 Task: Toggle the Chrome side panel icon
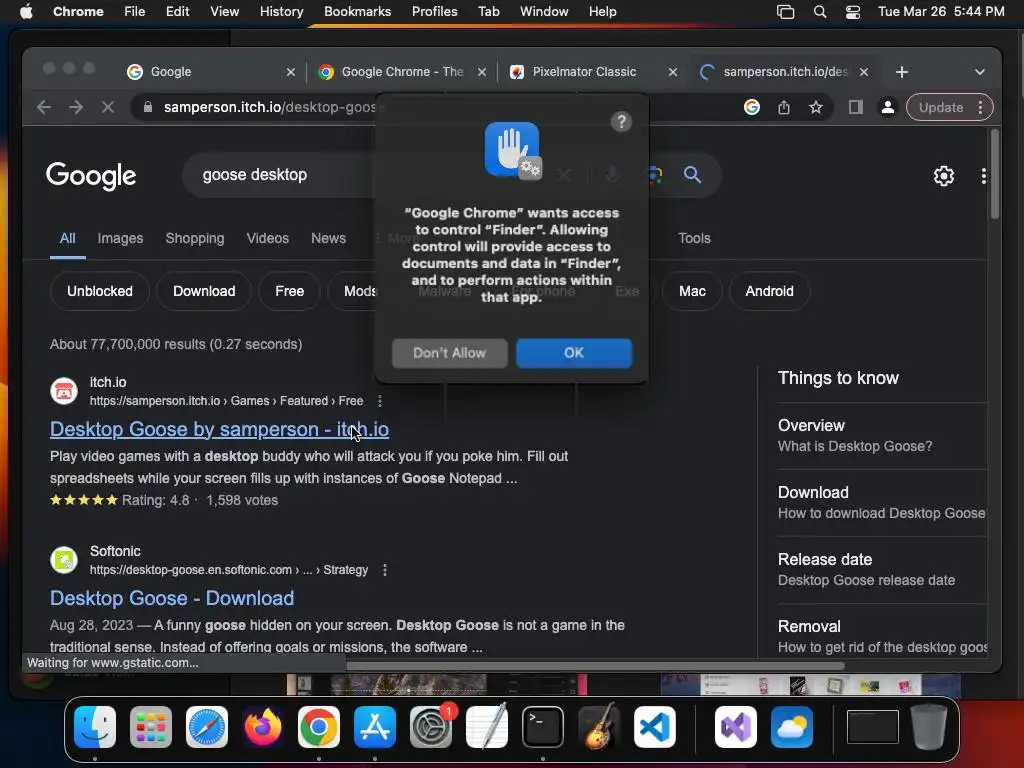[x=856, y=107]
